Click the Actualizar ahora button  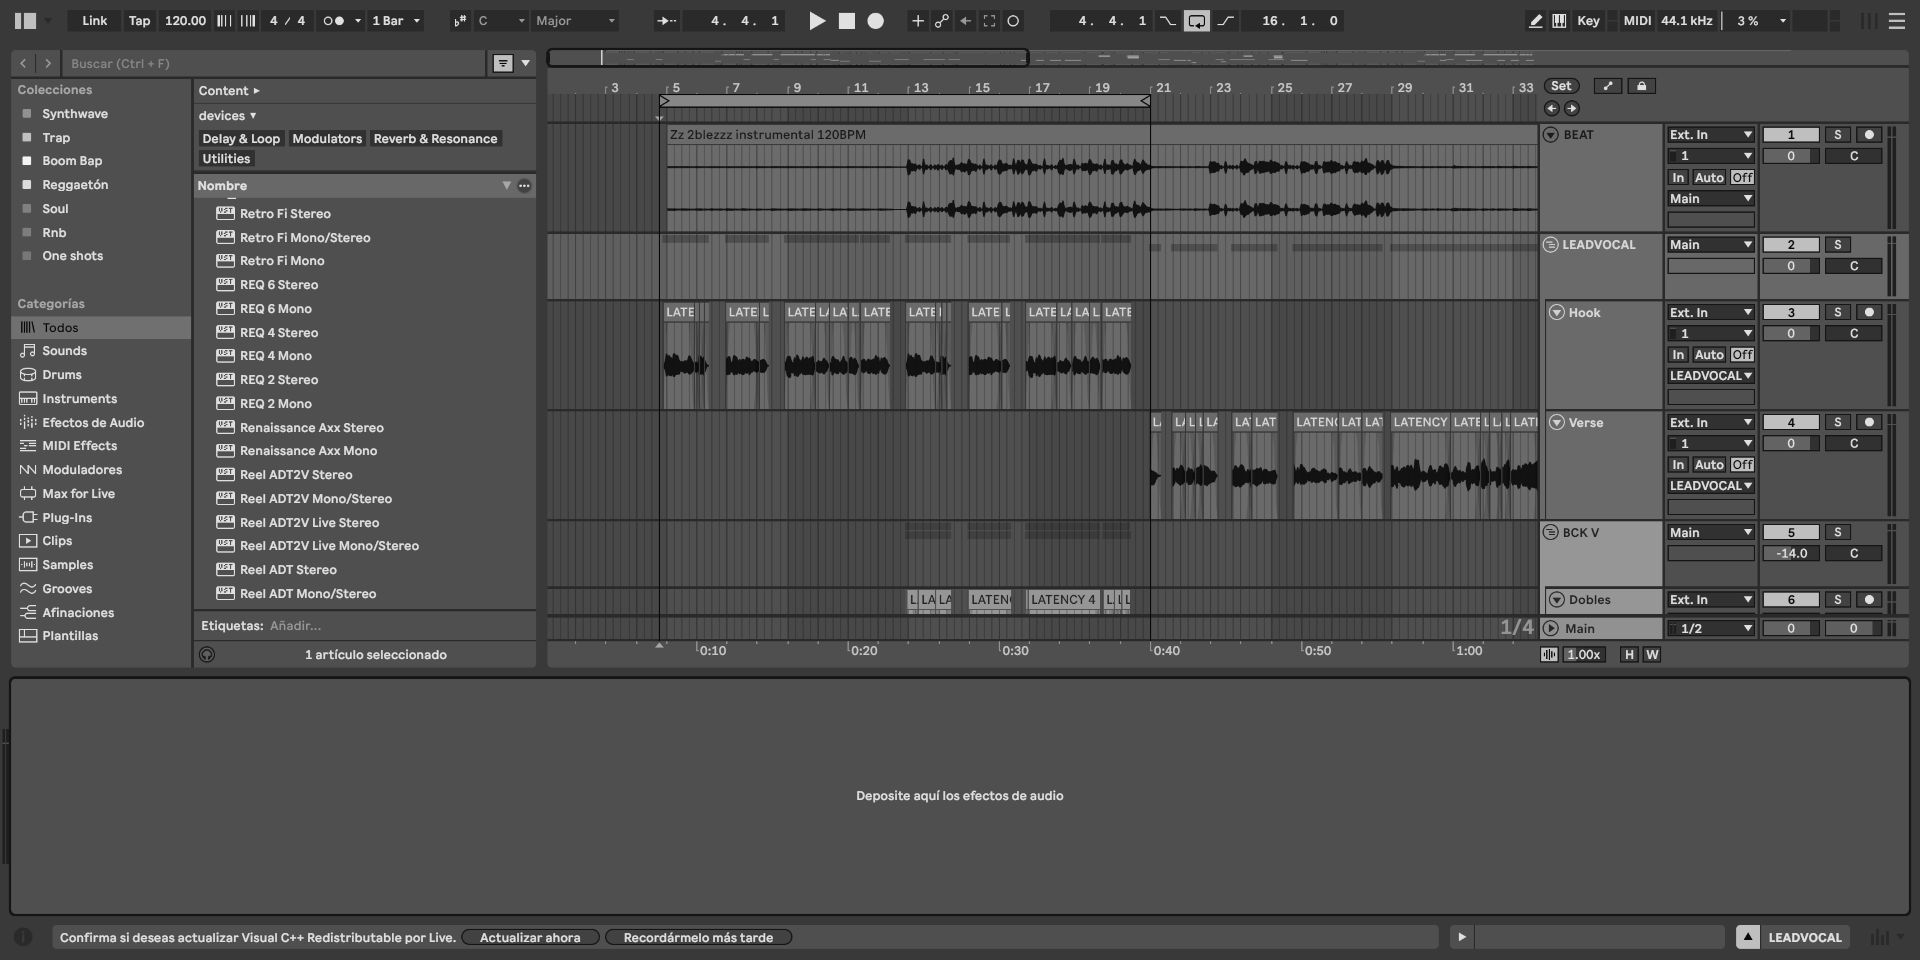tap(530, 938)
